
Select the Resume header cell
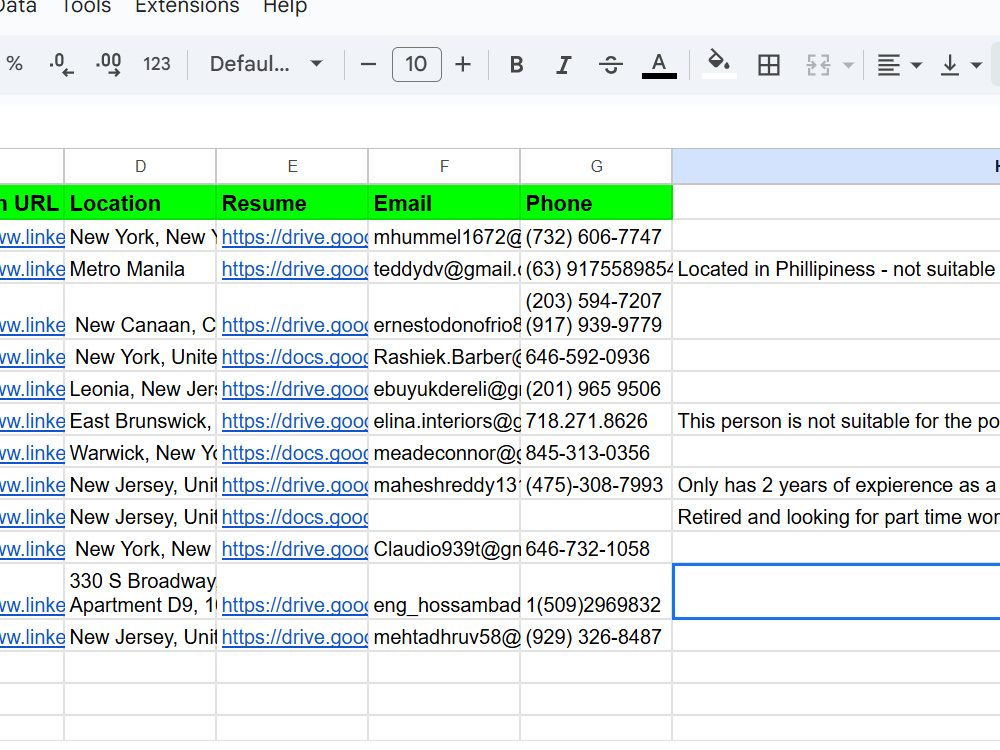pos(292,203)
